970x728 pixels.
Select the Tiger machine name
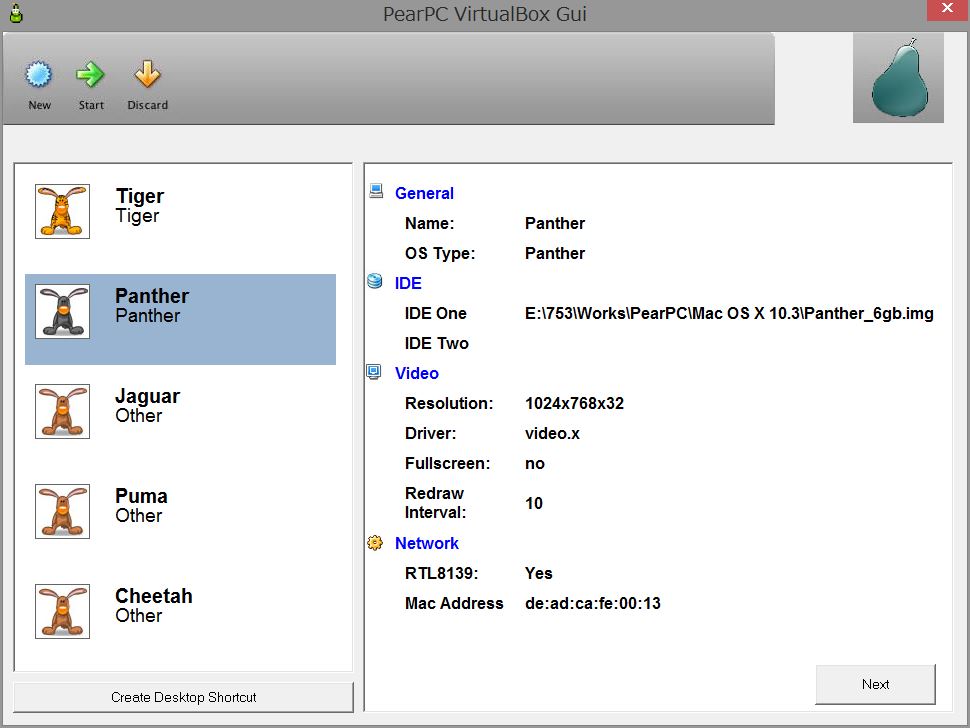click(x=140, y=196)
